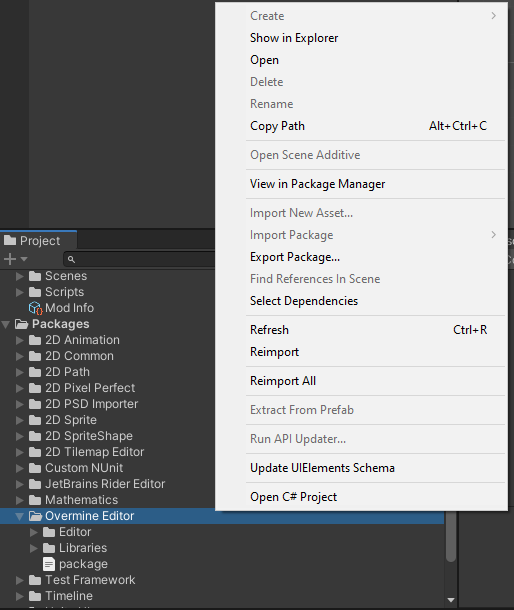
Task: Collapse the Overmine Editor folder arrow
Action: click(19, 516)
